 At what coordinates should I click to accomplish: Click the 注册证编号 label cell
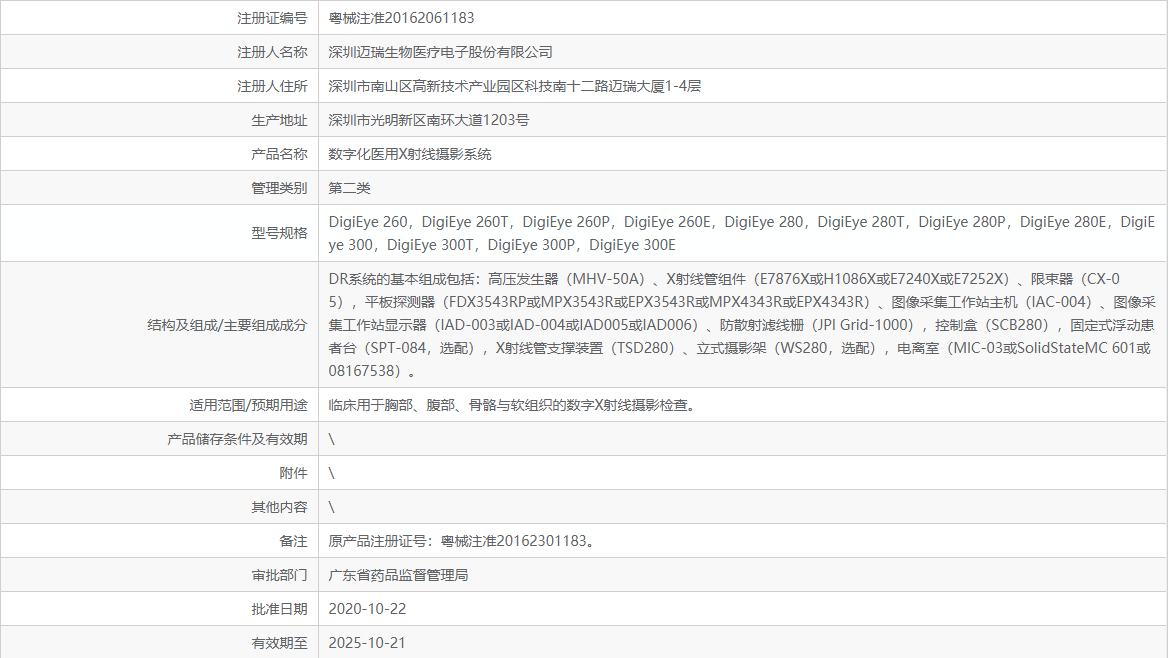click(272, 18)
